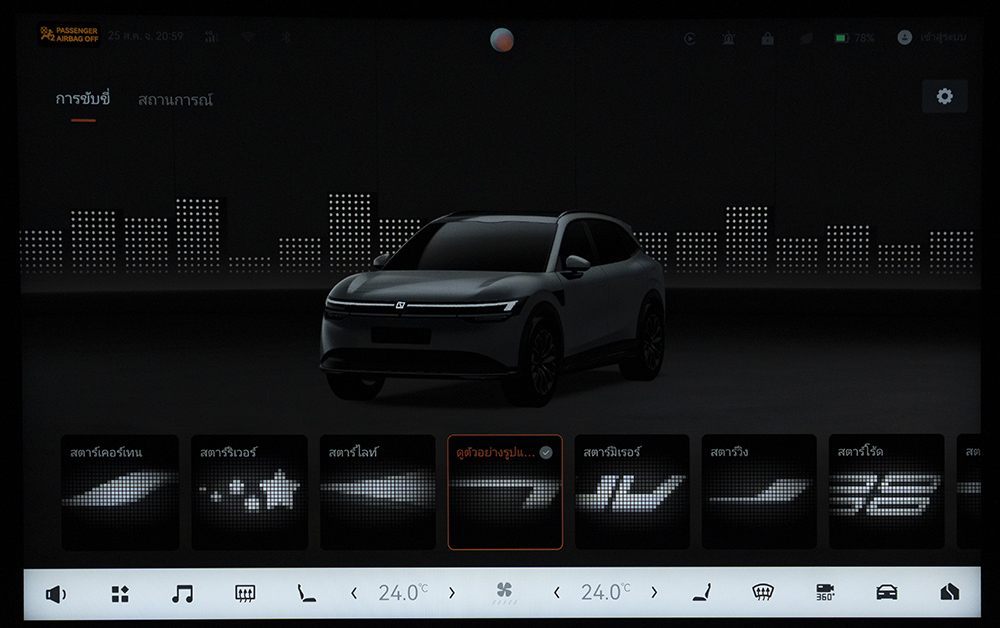This screenshot has width=1000, height=628.
Task: Decrease driver temperature with left chevron
Action: [x=354, y=593]
